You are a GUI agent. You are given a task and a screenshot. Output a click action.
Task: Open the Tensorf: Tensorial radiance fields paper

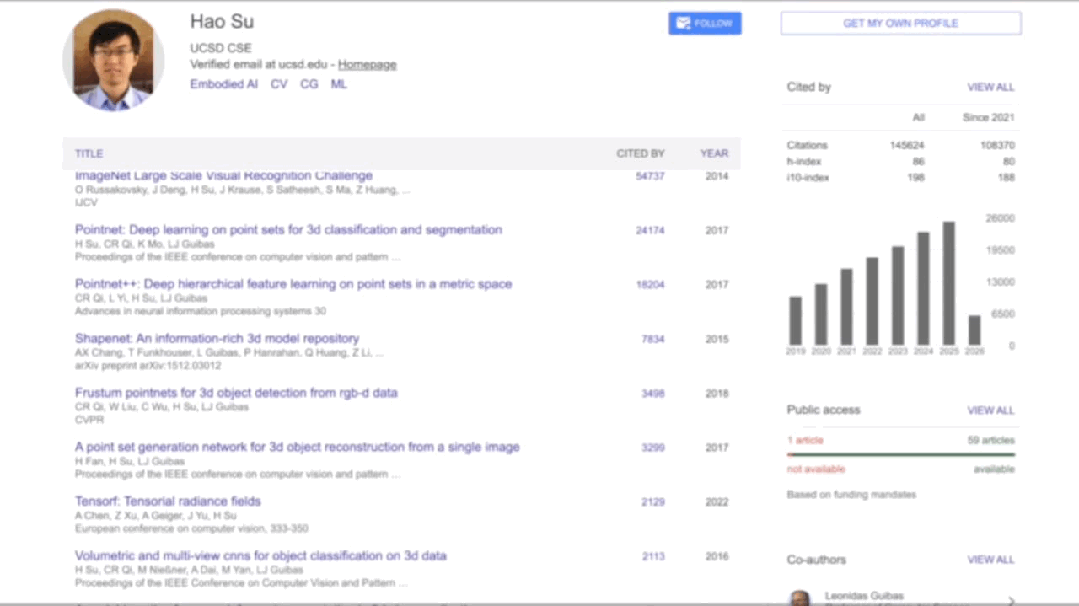[x=168, y=501]
